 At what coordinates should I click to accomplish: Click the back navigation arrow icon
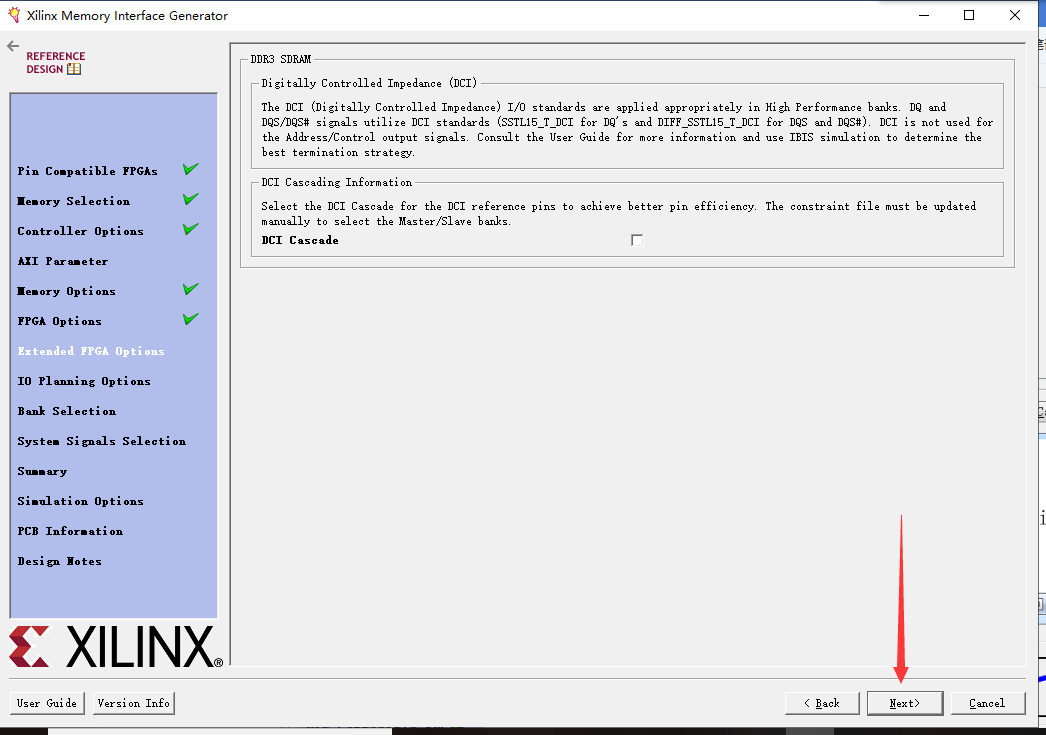[11, 45]
